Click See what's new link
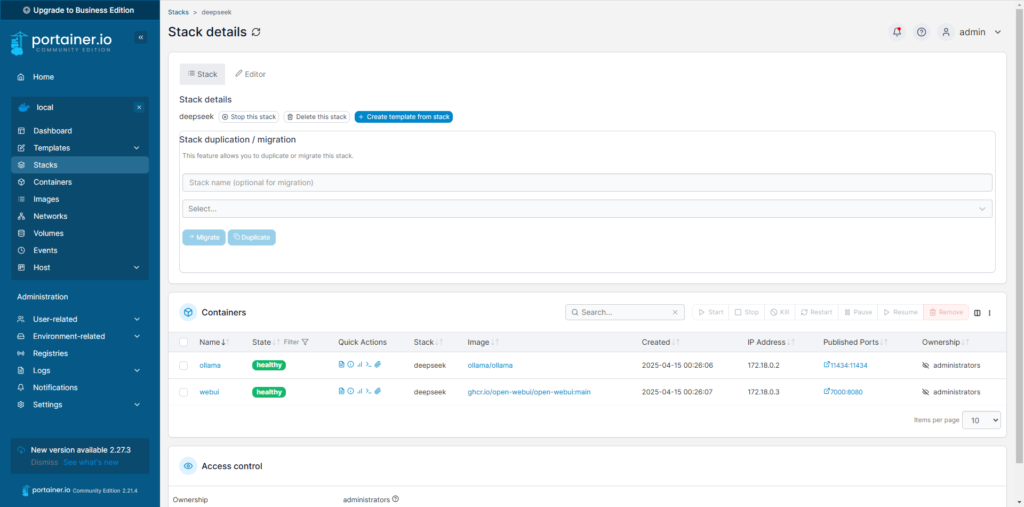Image resolution: width=1024 pixels, height=507 pixels. click(x=91, y=463)
